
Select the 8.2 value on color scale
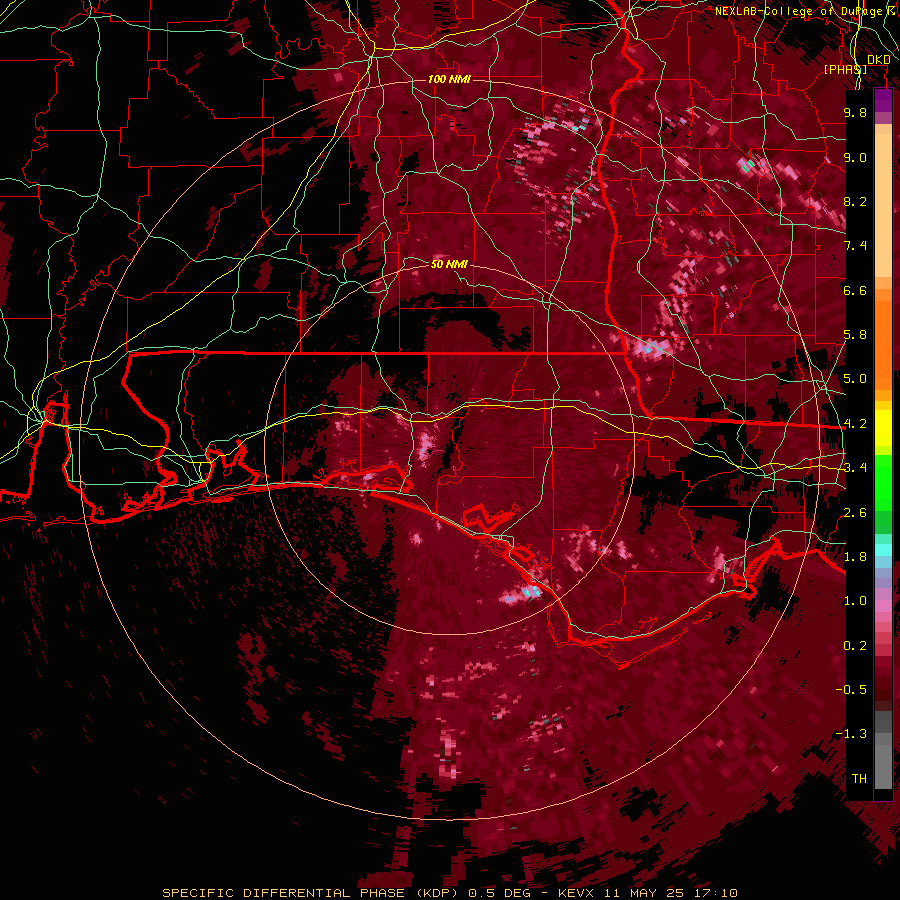click(855, 201)
